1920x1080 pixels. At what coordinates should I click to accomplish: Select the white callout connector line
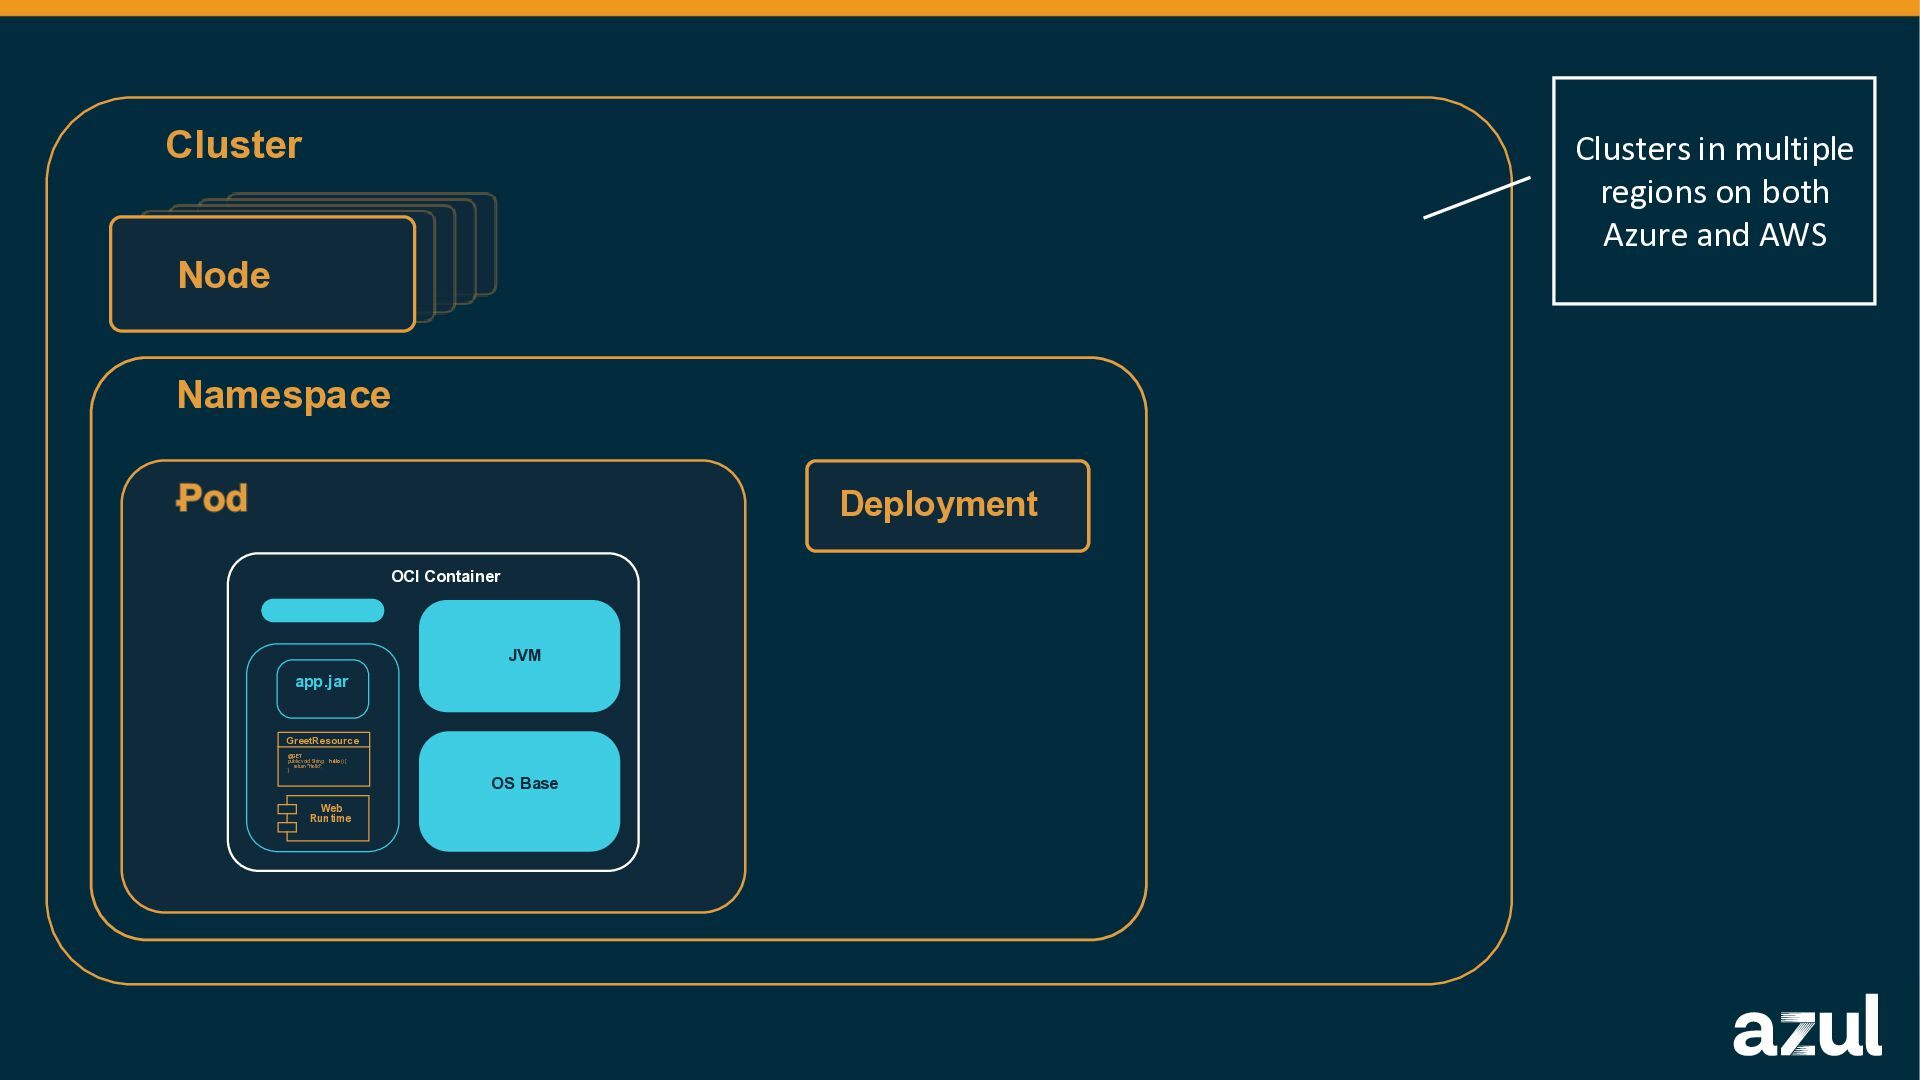point(1476,197)
